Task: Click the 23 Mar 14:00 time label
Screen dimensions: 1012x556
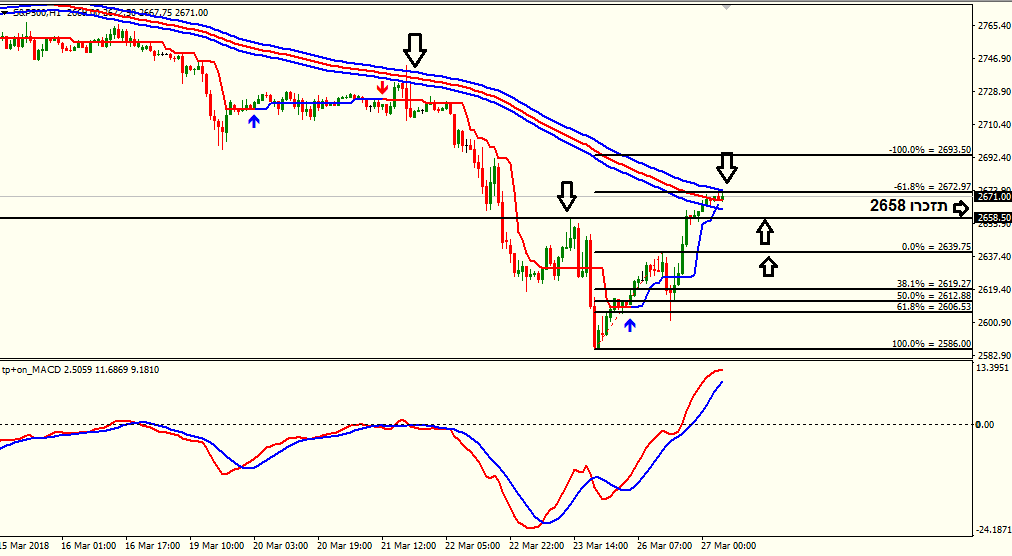Action: point(601,546)
